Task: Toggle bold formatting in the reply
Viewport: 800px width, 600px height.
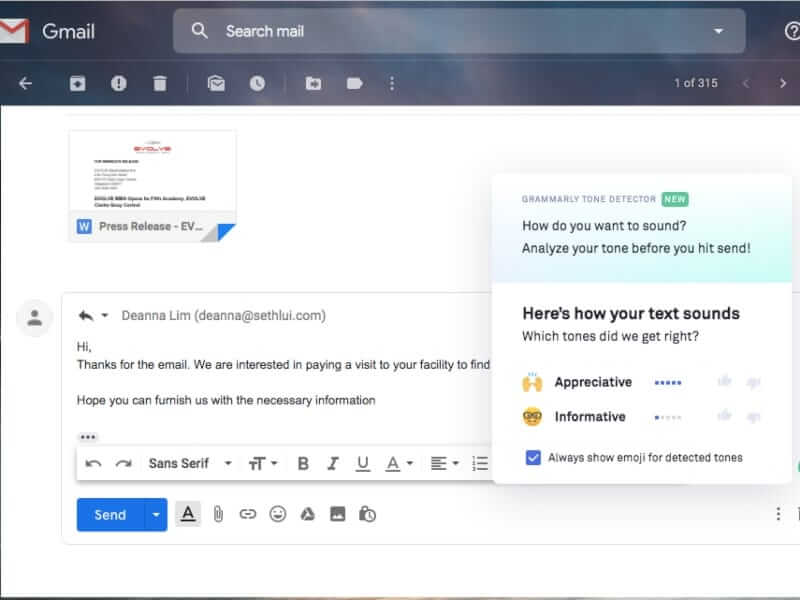Action: [x=302, y=463]
